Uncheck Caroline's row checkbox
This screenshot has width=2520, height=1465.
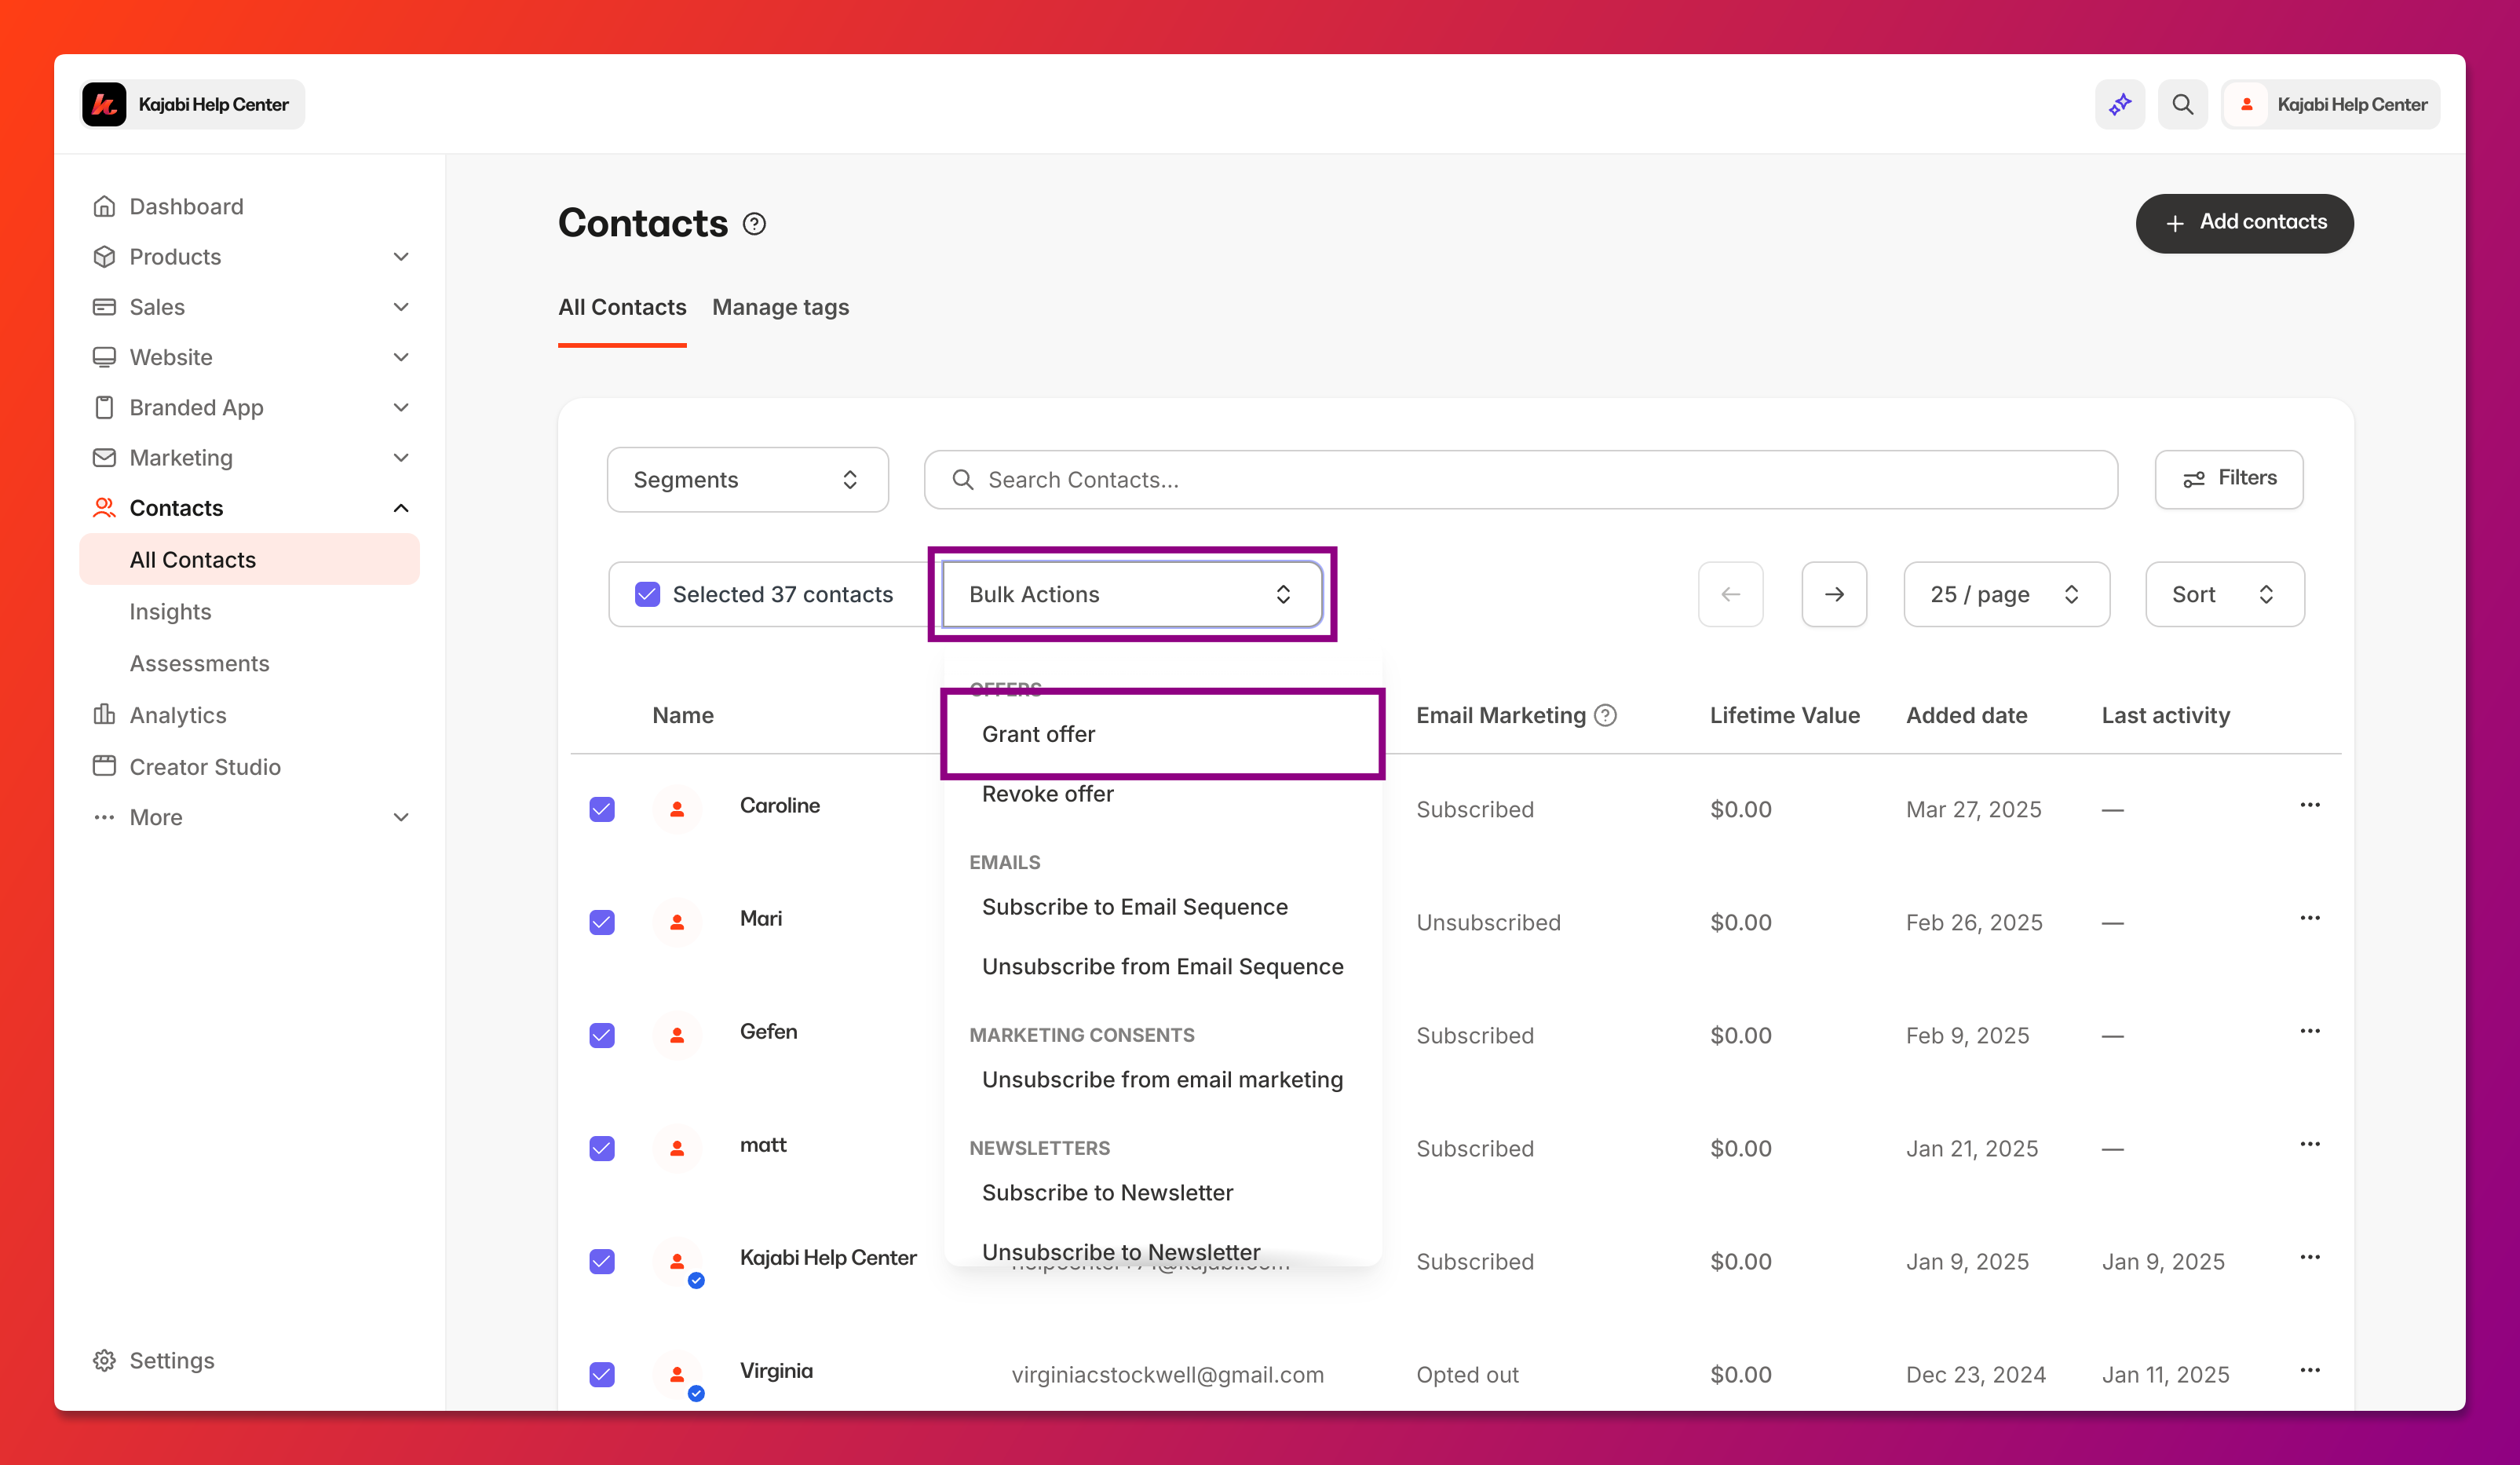pos(602,809)
